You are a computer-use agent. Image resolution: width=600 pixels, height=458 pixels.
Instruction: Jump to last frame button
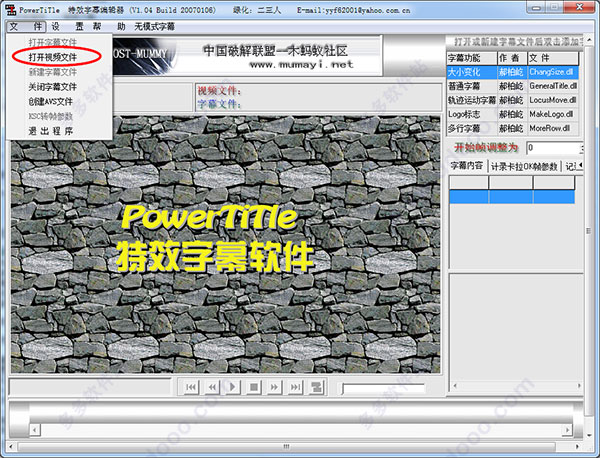click(295, 387)
